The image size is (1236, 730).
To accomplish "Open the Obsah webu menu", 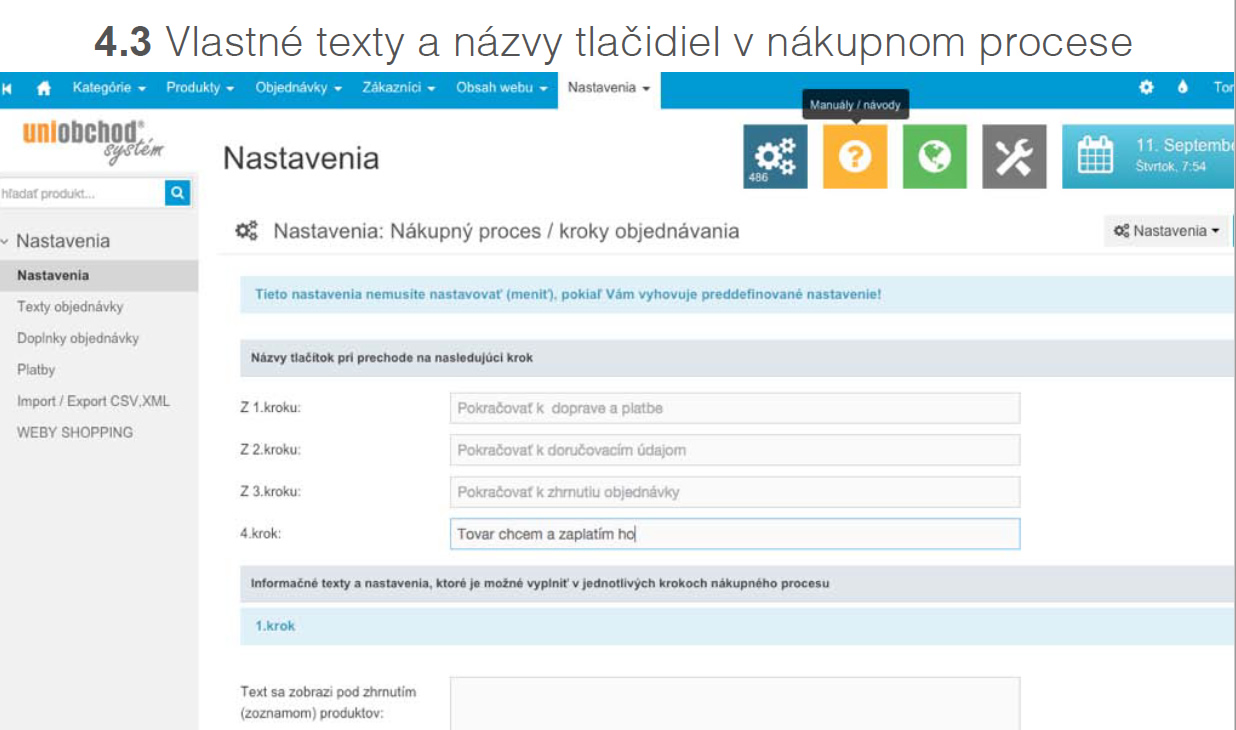I will click(501, 88).
